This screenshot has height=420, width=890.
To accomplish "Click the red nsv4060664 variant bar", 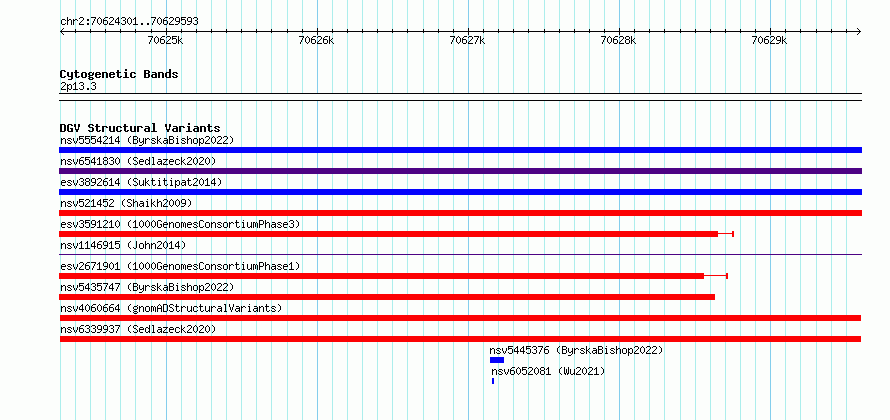I will pyautogui.click(x=460, y=318).
